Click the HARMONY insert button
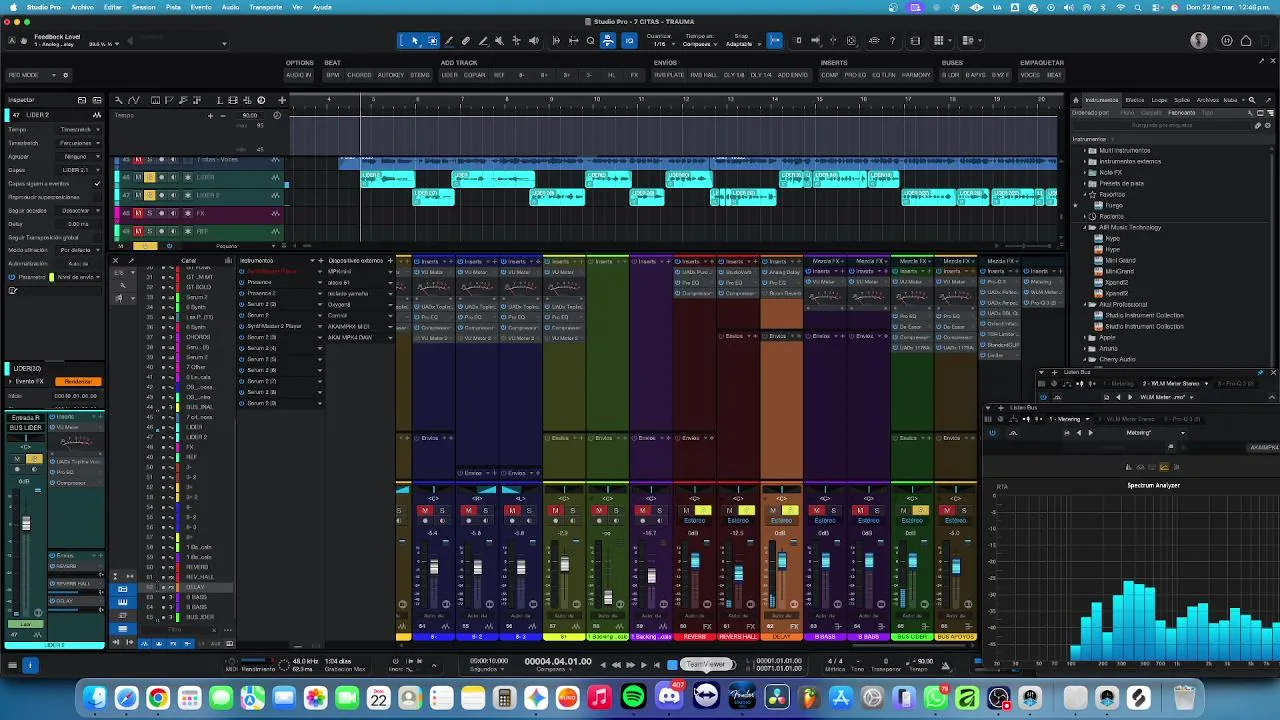 pos(916,75)
